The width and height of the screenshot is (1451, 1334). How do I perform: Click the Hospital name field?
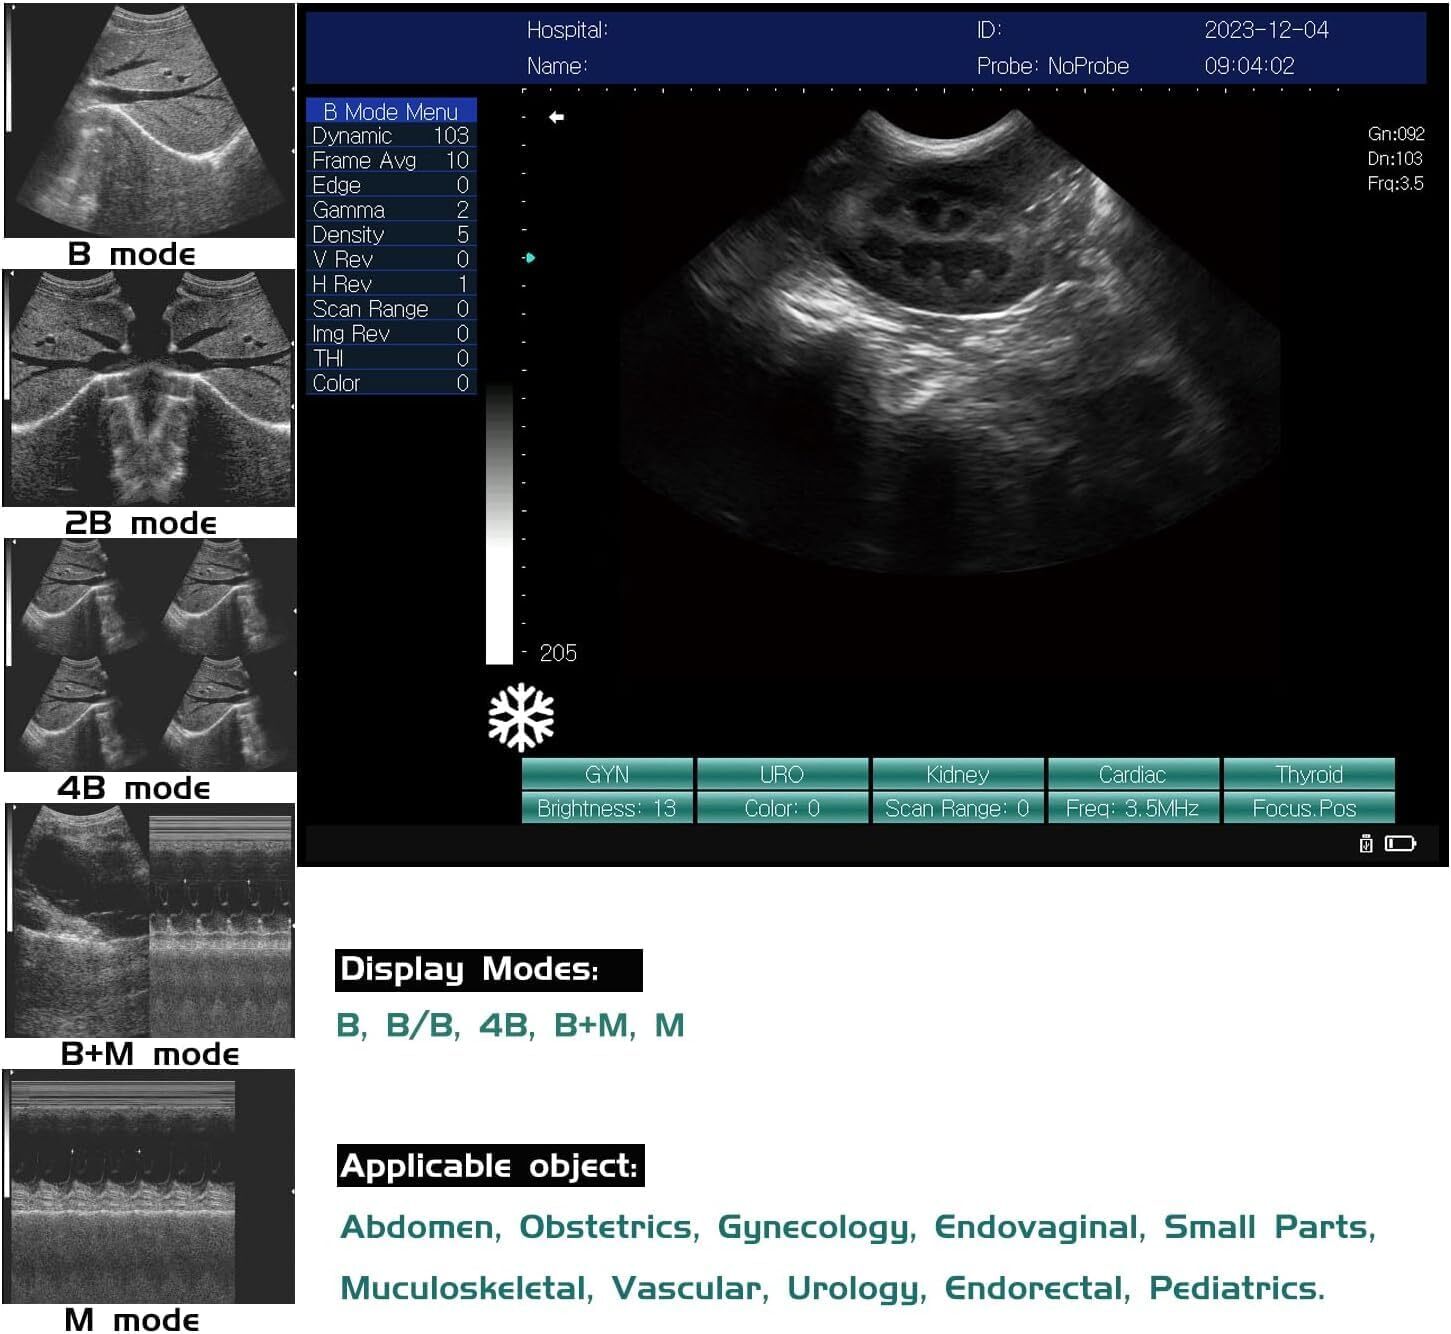(567, 30)
